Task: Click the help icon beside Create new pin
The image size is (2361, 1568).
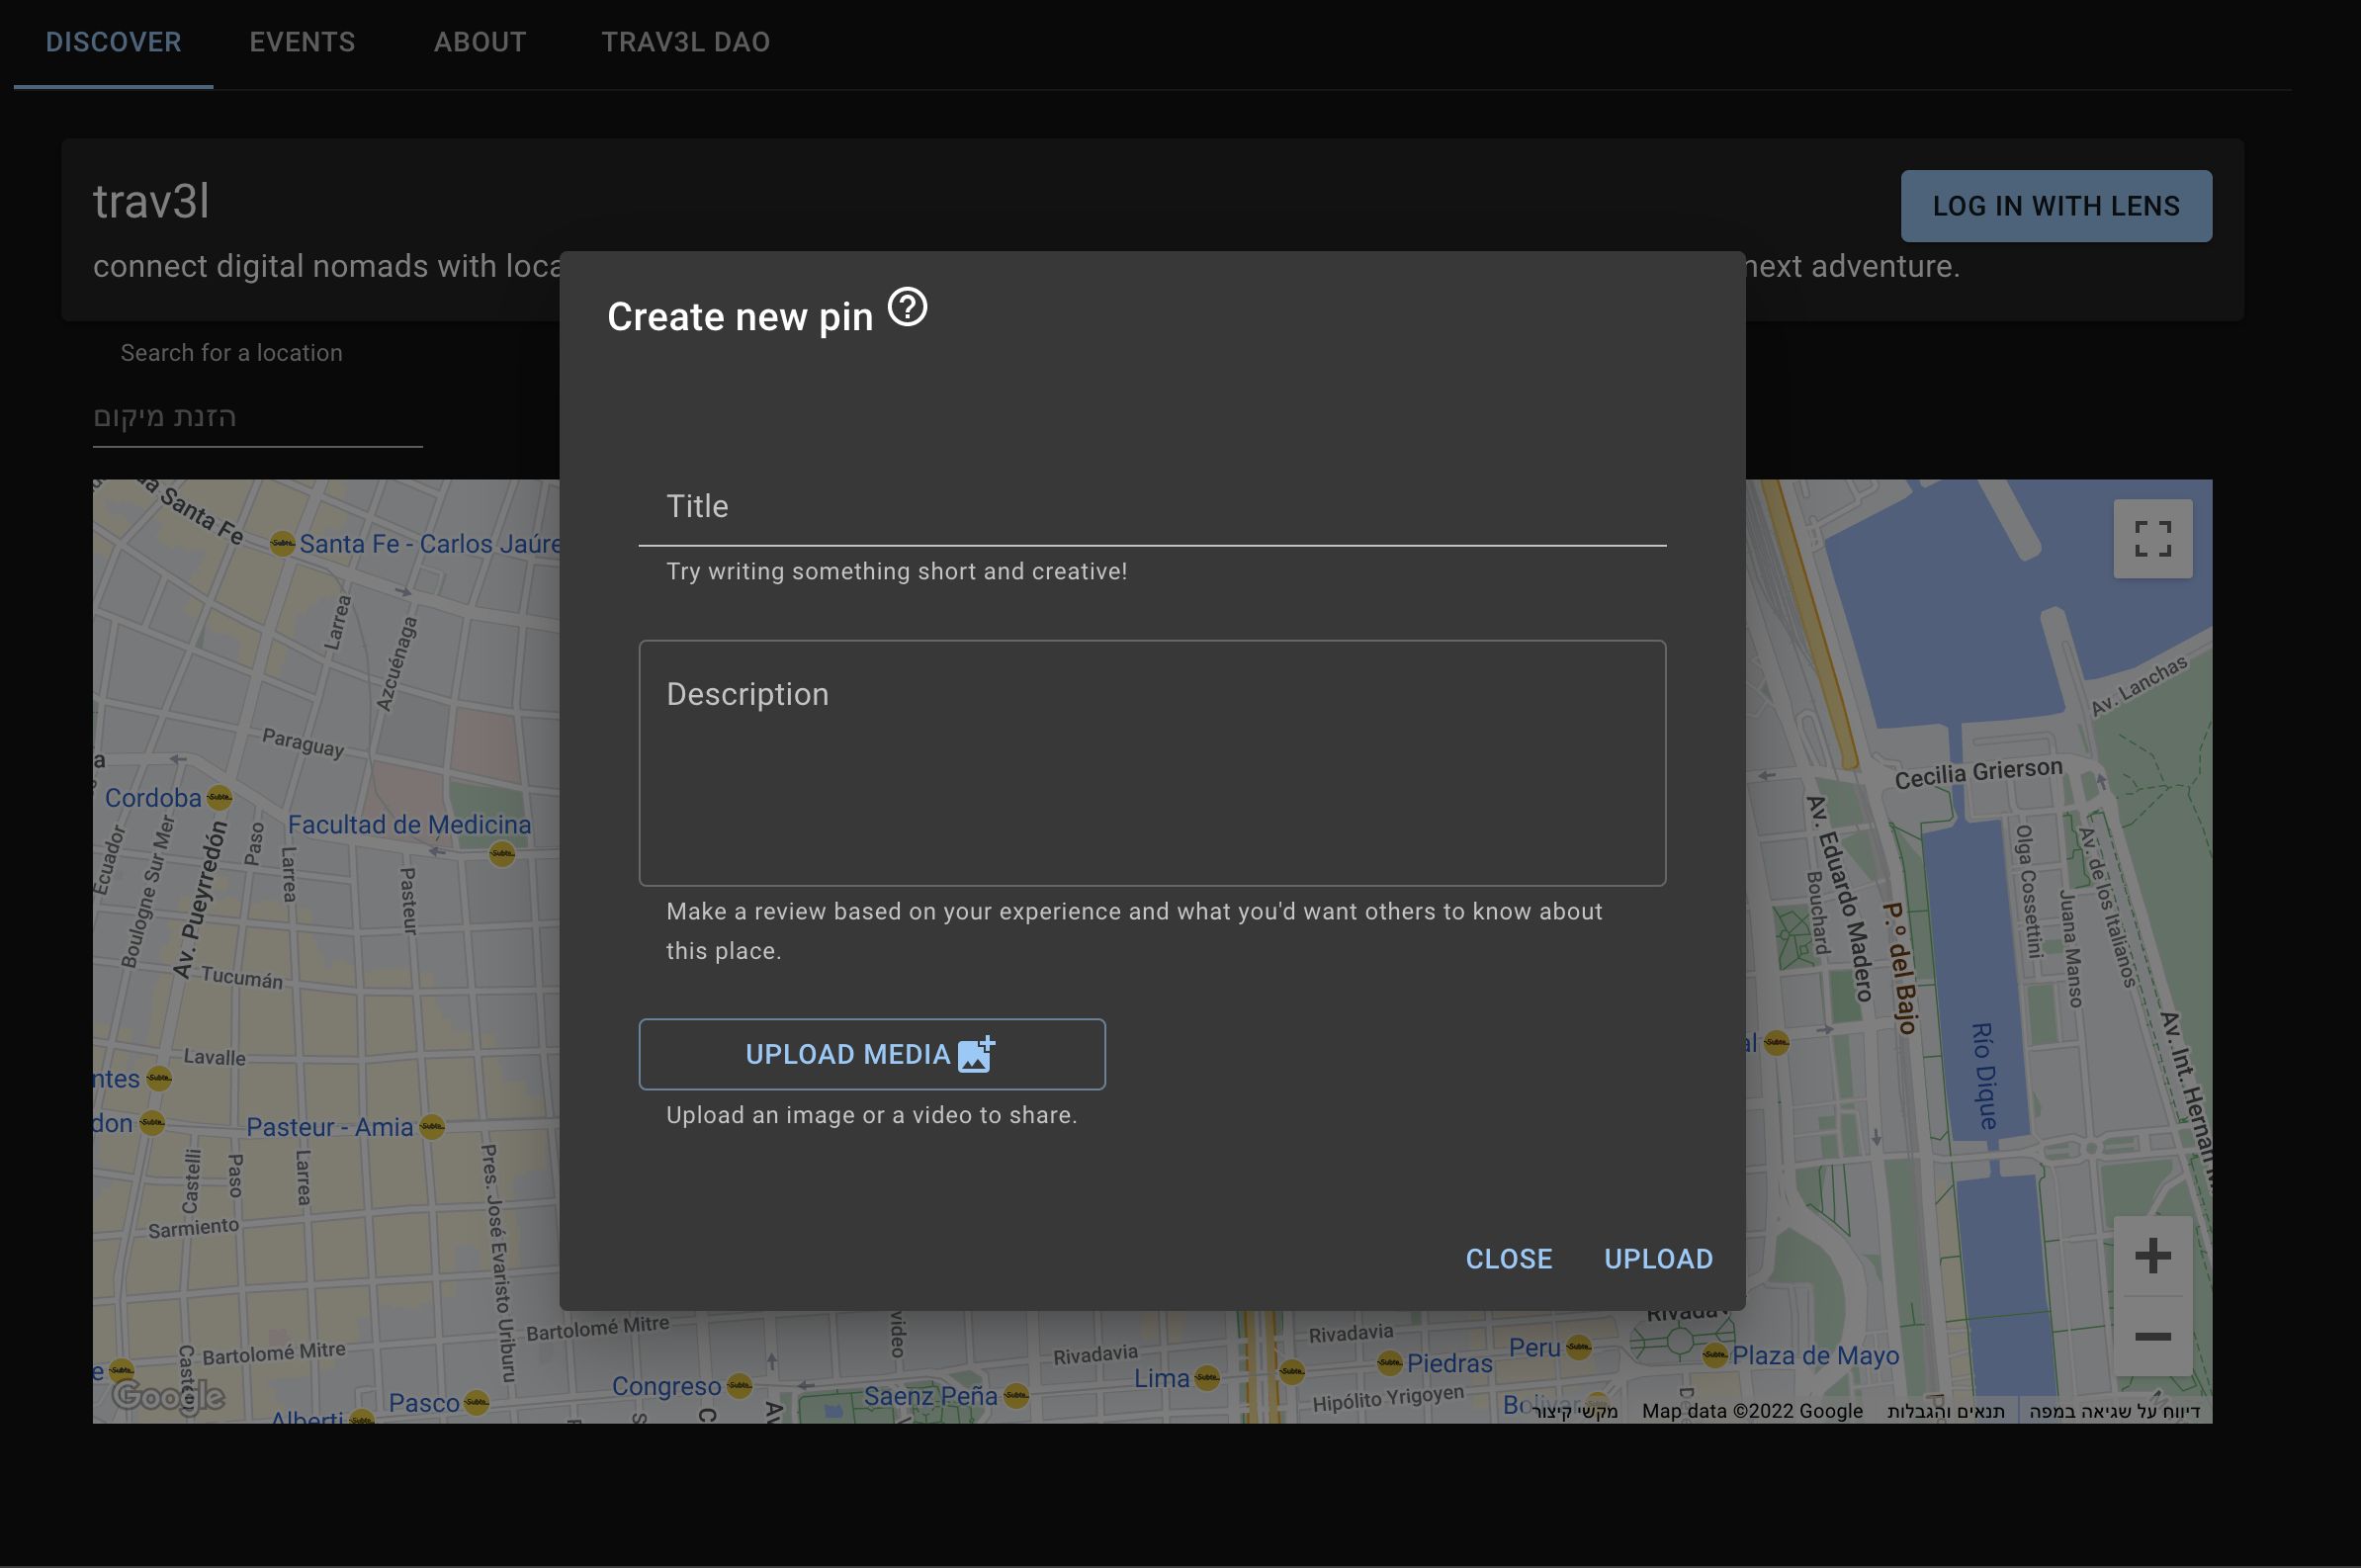Action: 908,307
